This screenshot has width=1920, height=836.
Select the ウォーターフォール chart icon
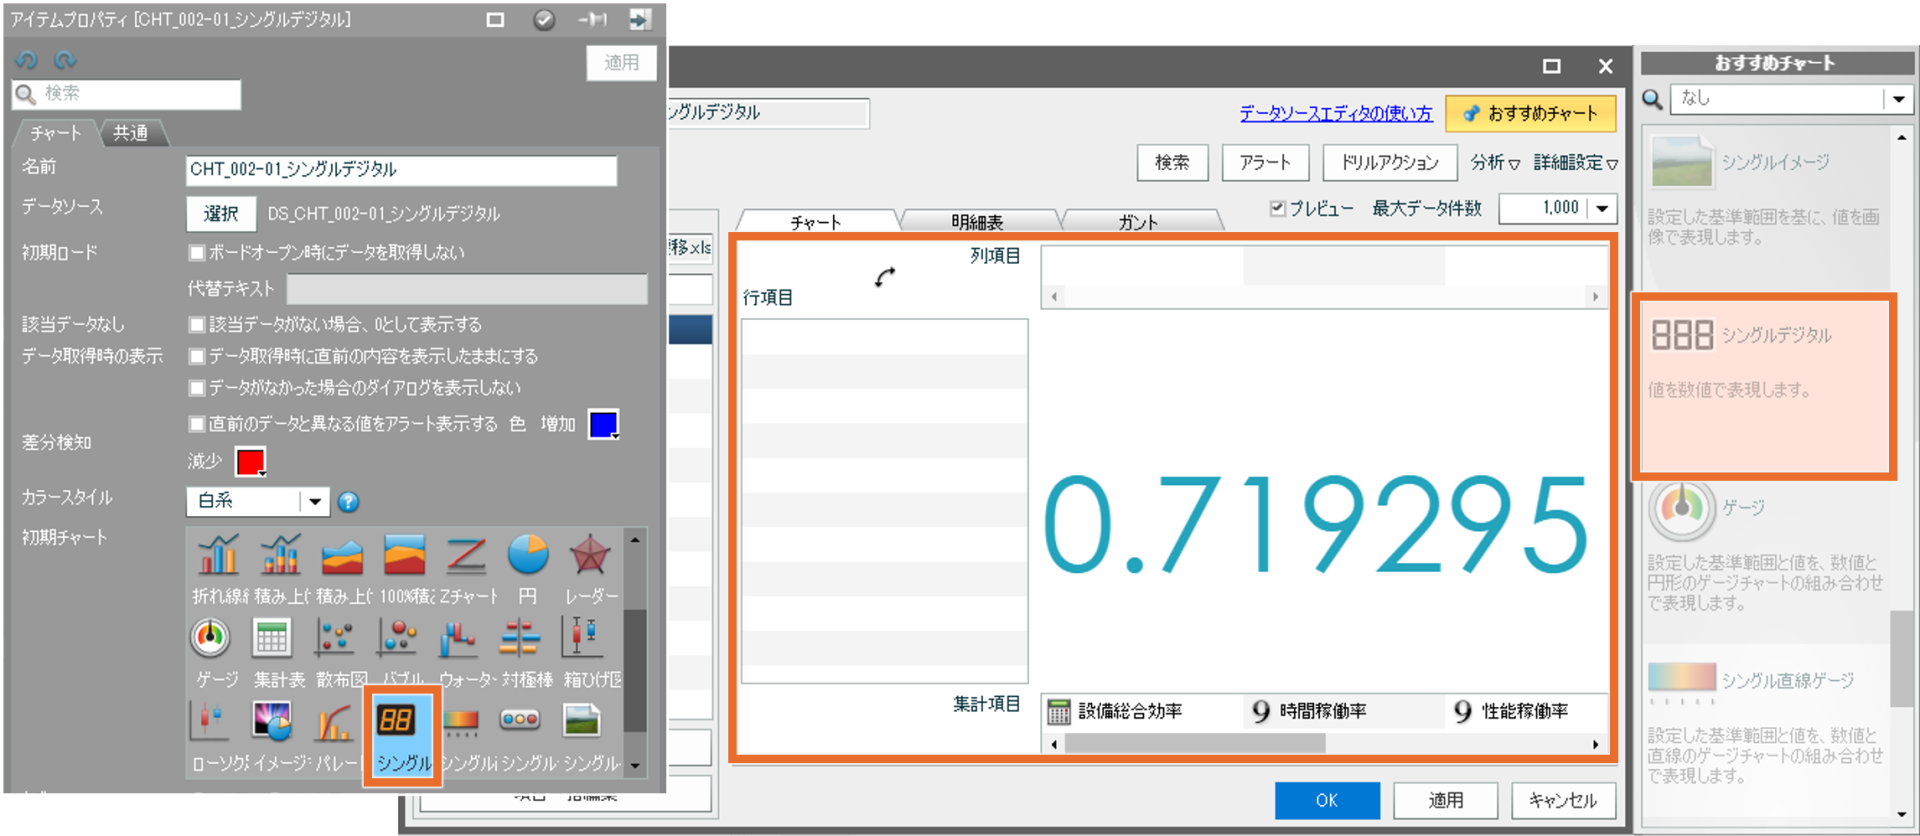[x=458, y=638]
